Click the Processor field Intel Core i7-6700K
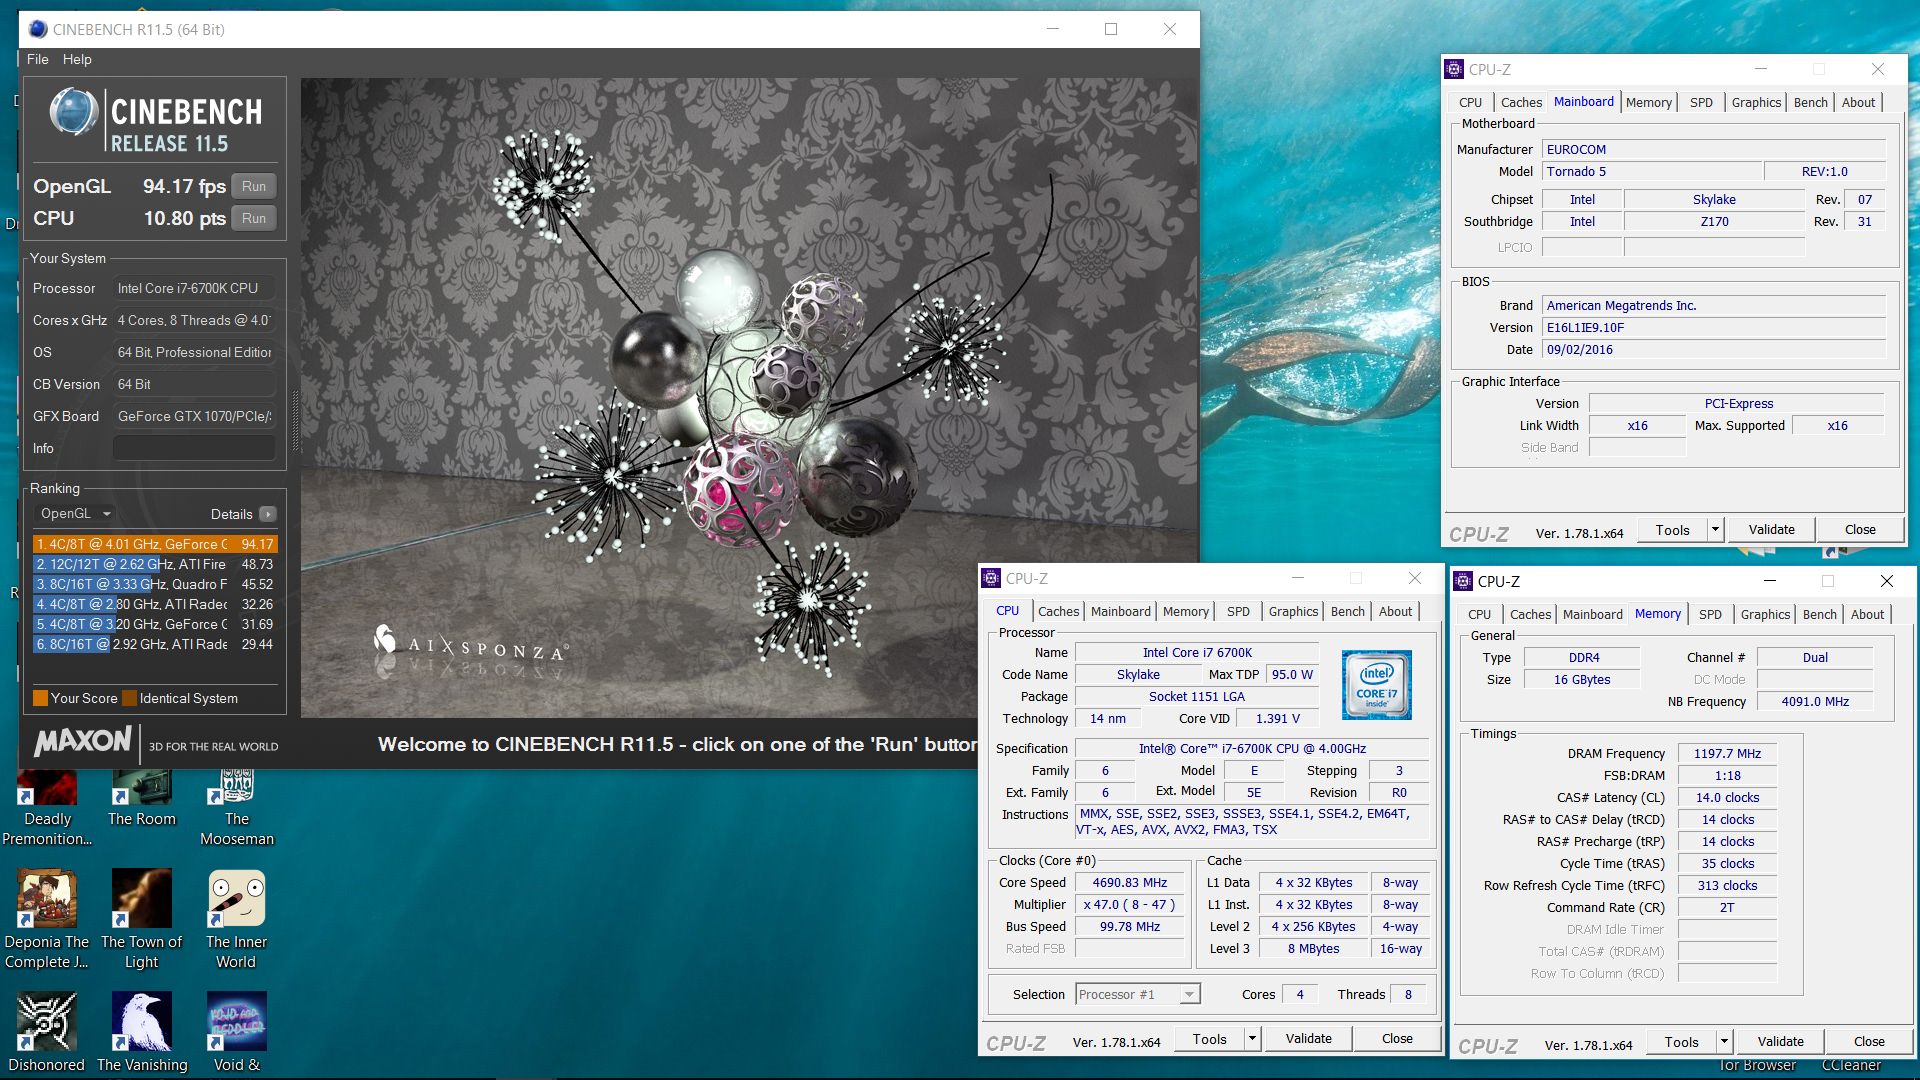1920x1080 pixels. tap(194, 288)
